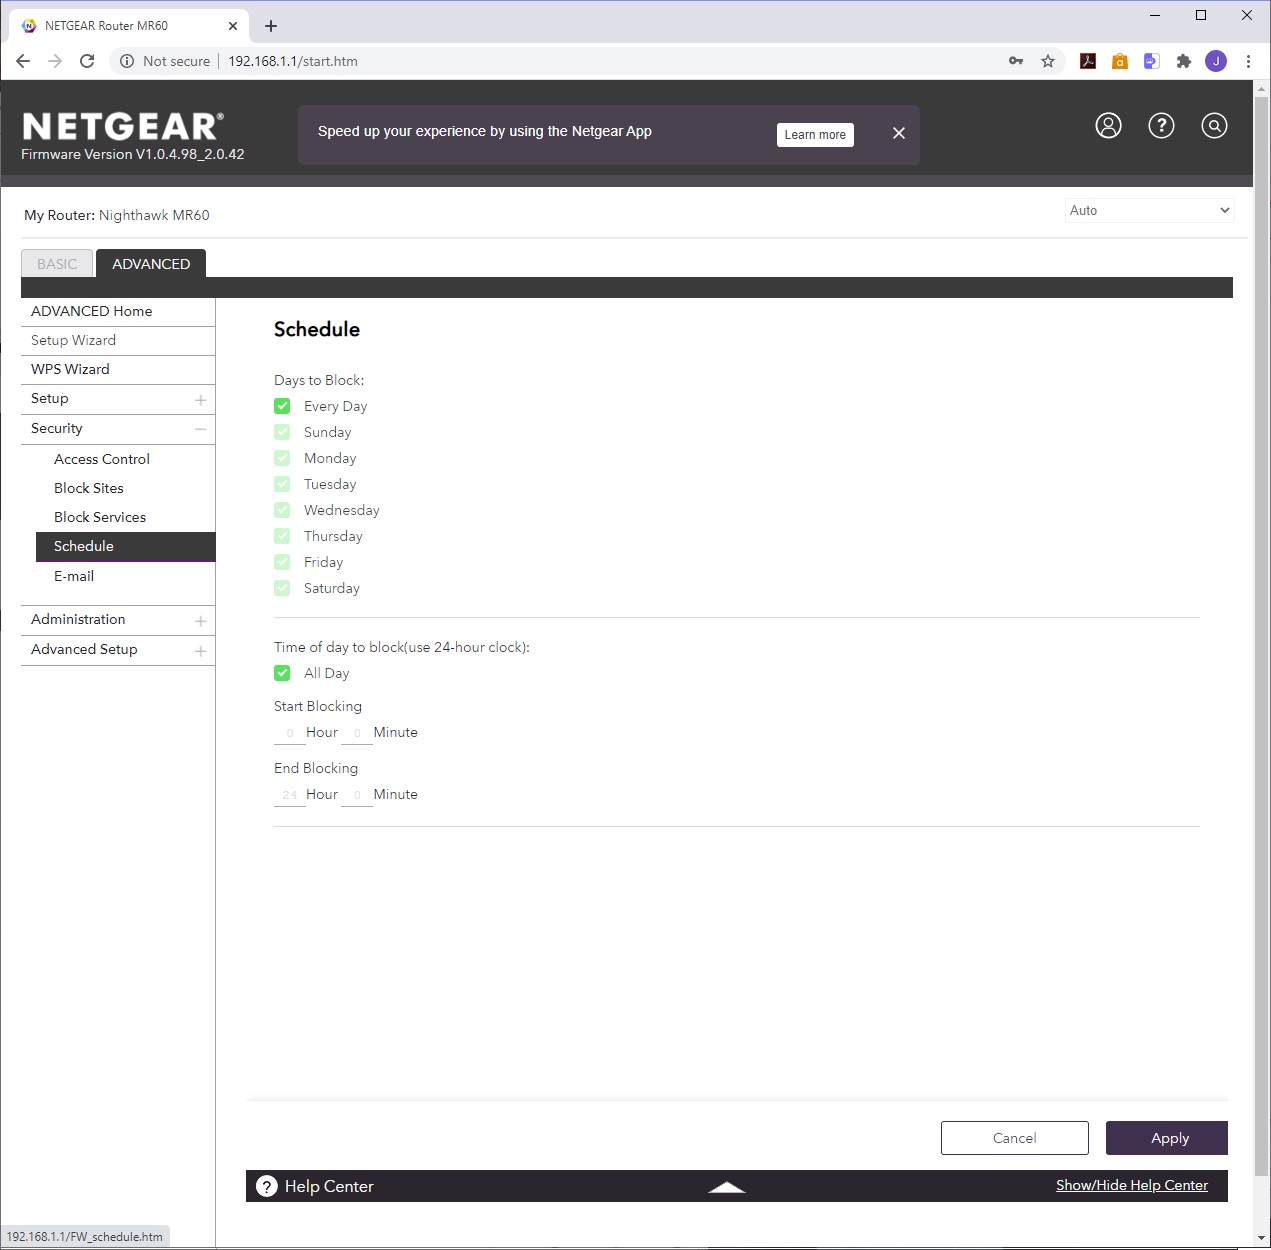Reload the router page

[x=87, y=61]
